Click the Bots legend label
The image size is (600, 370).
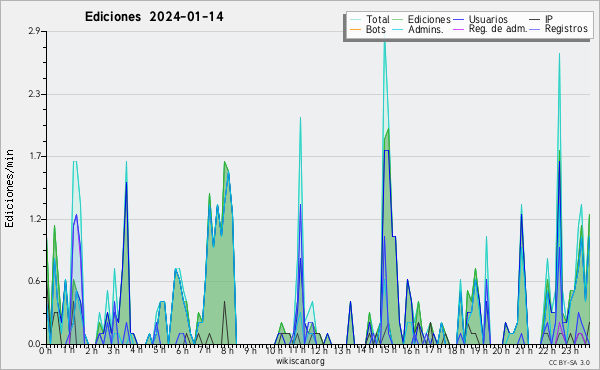click(376, 29)
